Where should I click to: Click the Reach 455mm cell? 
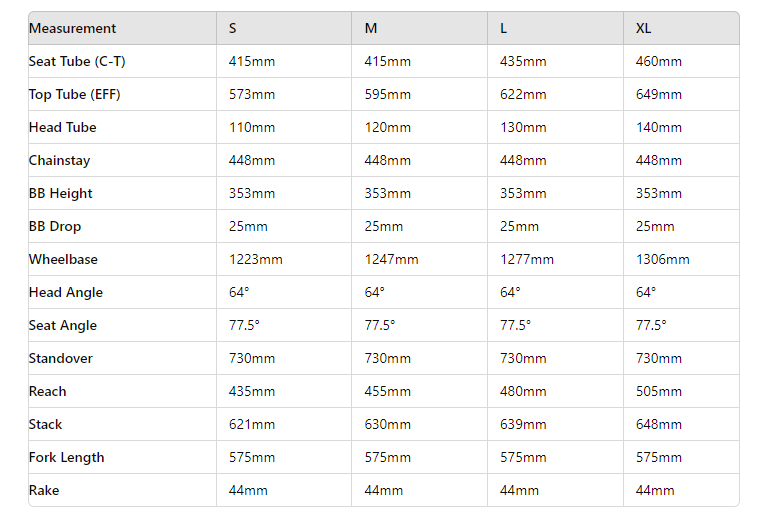(x=387, y=391)
